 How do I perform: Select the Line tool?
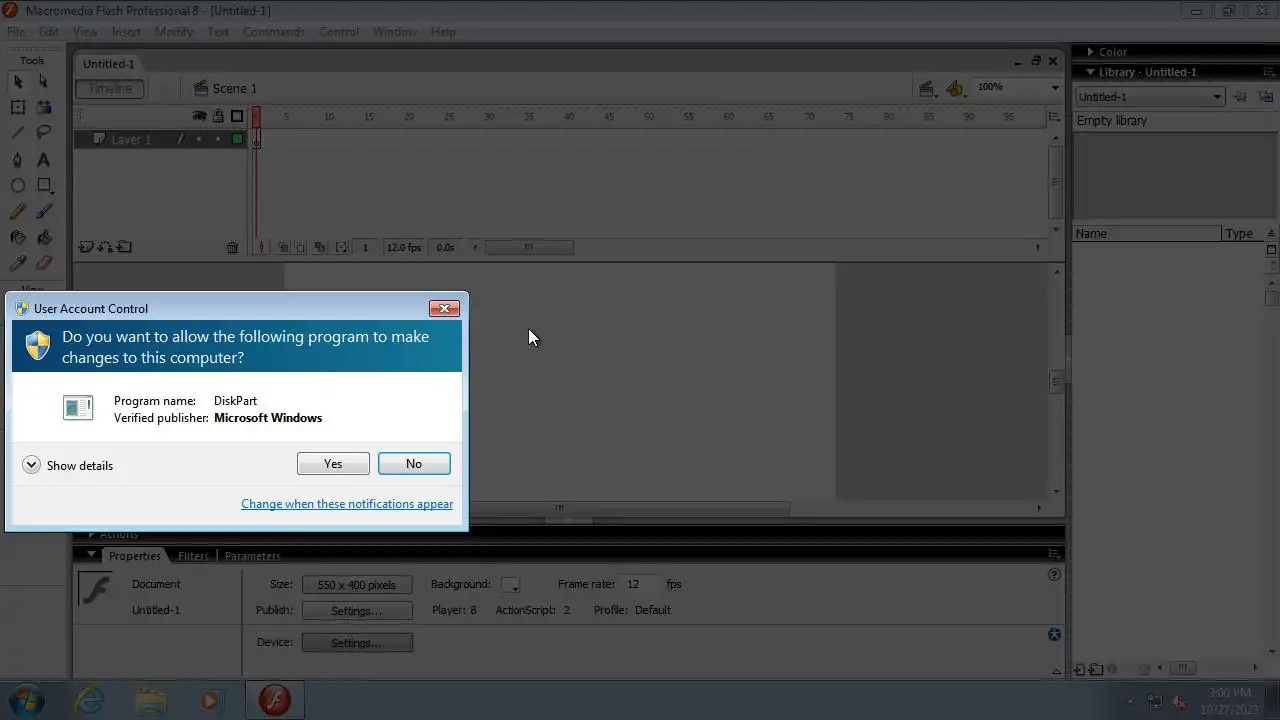click(x=18, y=133)
